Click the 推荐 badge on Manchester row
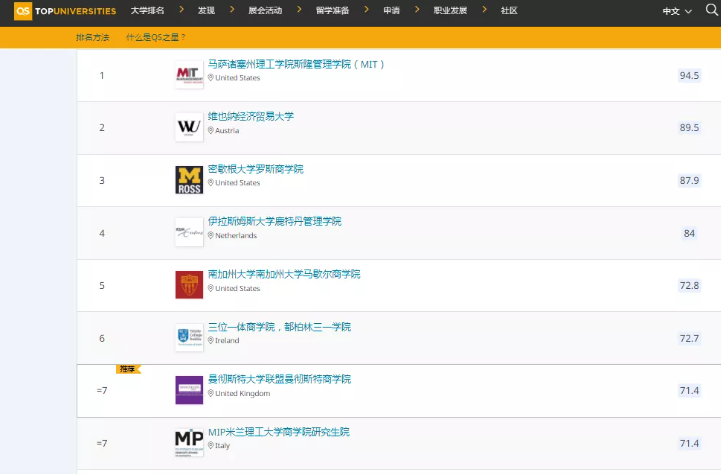This screenshot has height=474, width=721. (128, 369)
